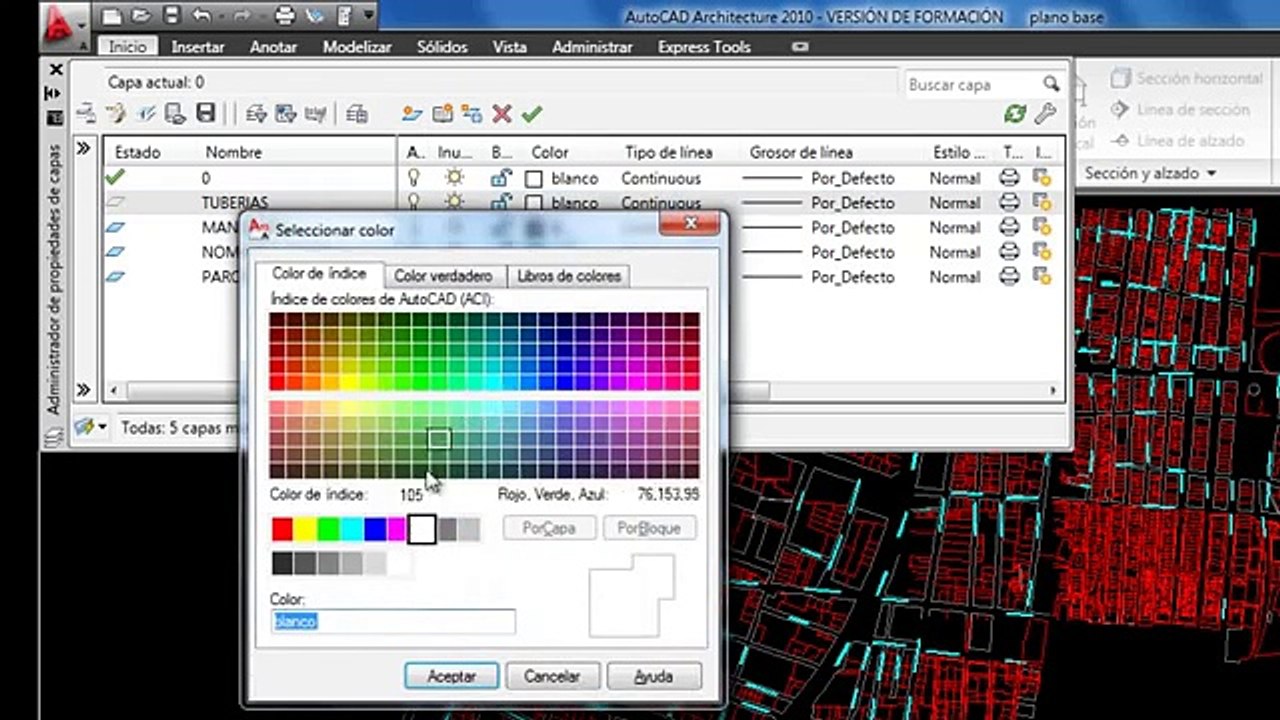The image size is (1280, 720).
Task: Click the Línea de sección ribbon button
Action: pyautogui.click(x=1180, y=109)
